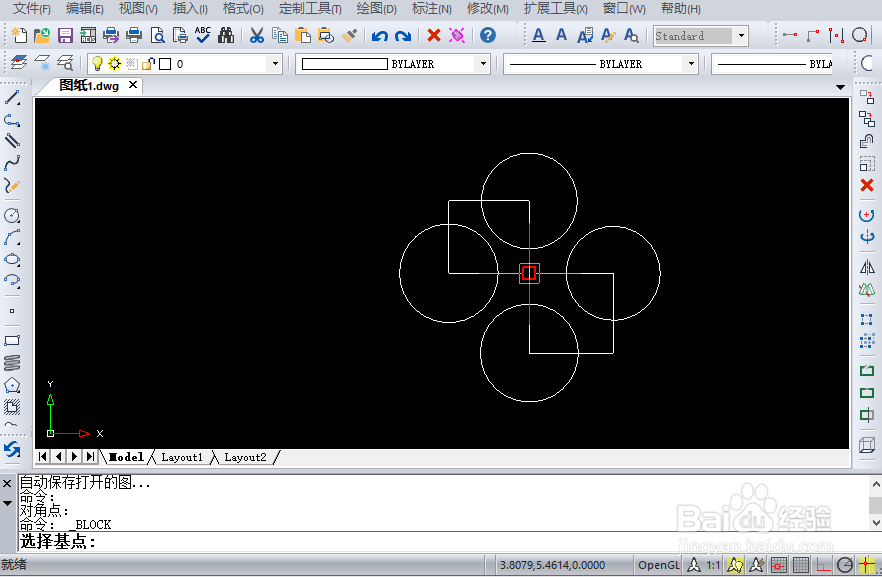Screen dimensions: 882x577
Task: Click the coordinates readout in status bar
Action: click(552, 565)
